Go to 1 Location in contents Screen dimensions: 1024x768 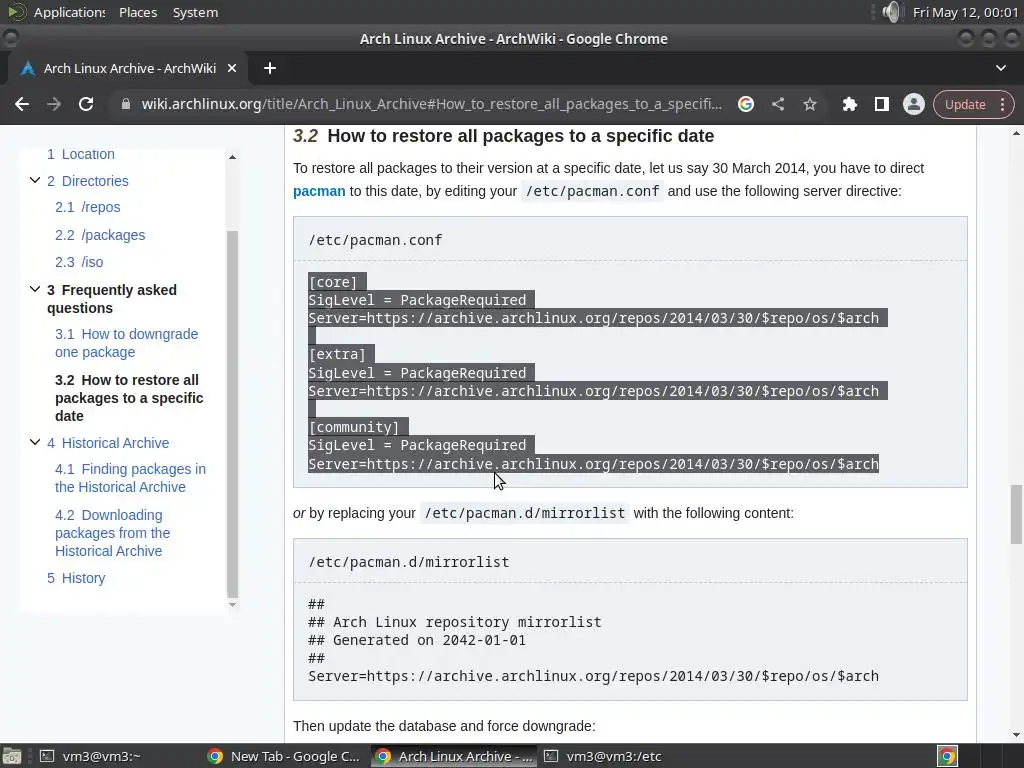point(80,154)
